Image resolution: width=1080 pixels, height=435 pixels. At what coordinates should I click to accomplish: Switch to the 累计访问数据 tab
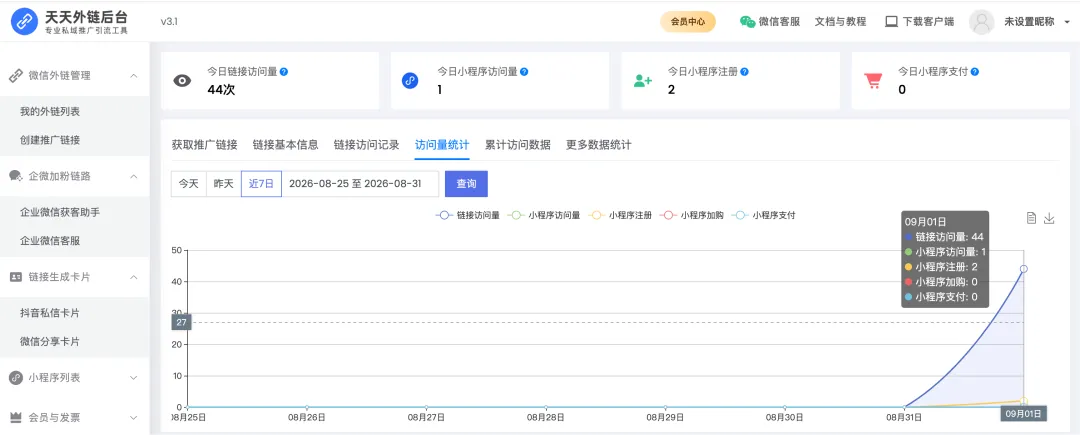click(517, 145)
